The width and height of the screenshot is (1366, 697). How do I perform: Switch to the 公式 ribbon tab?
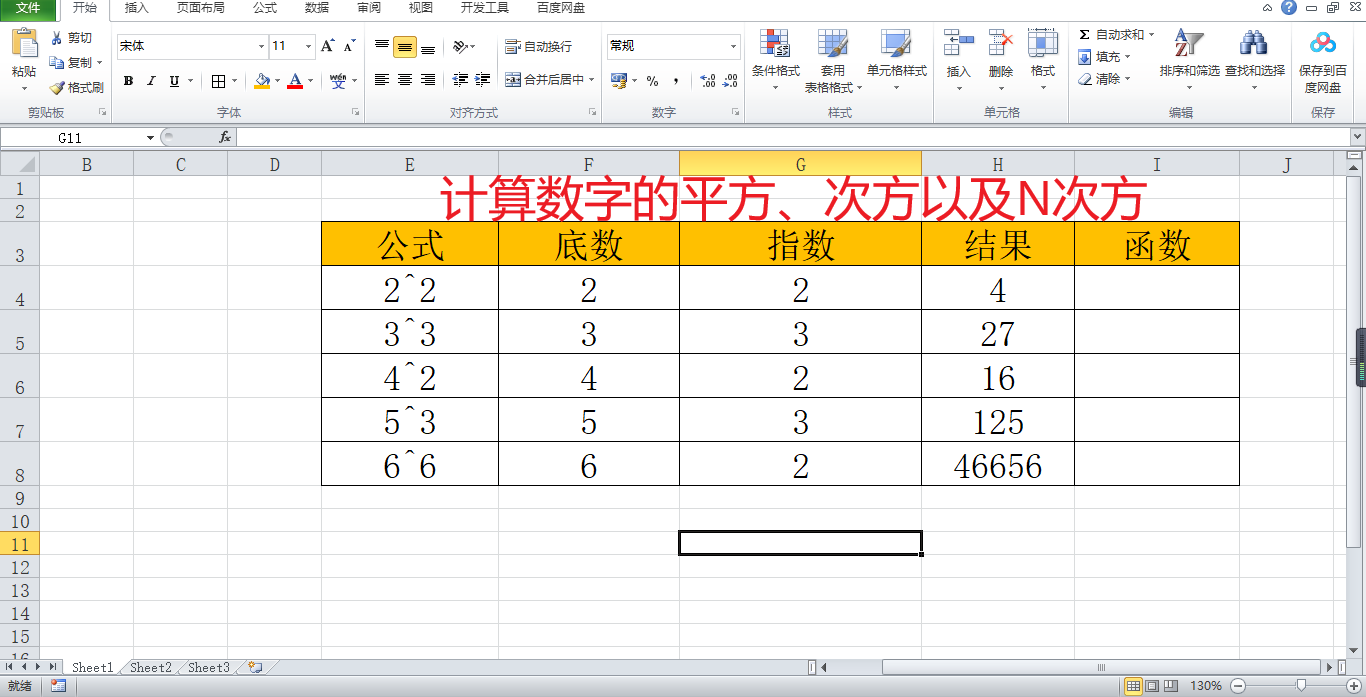point(265,8)
